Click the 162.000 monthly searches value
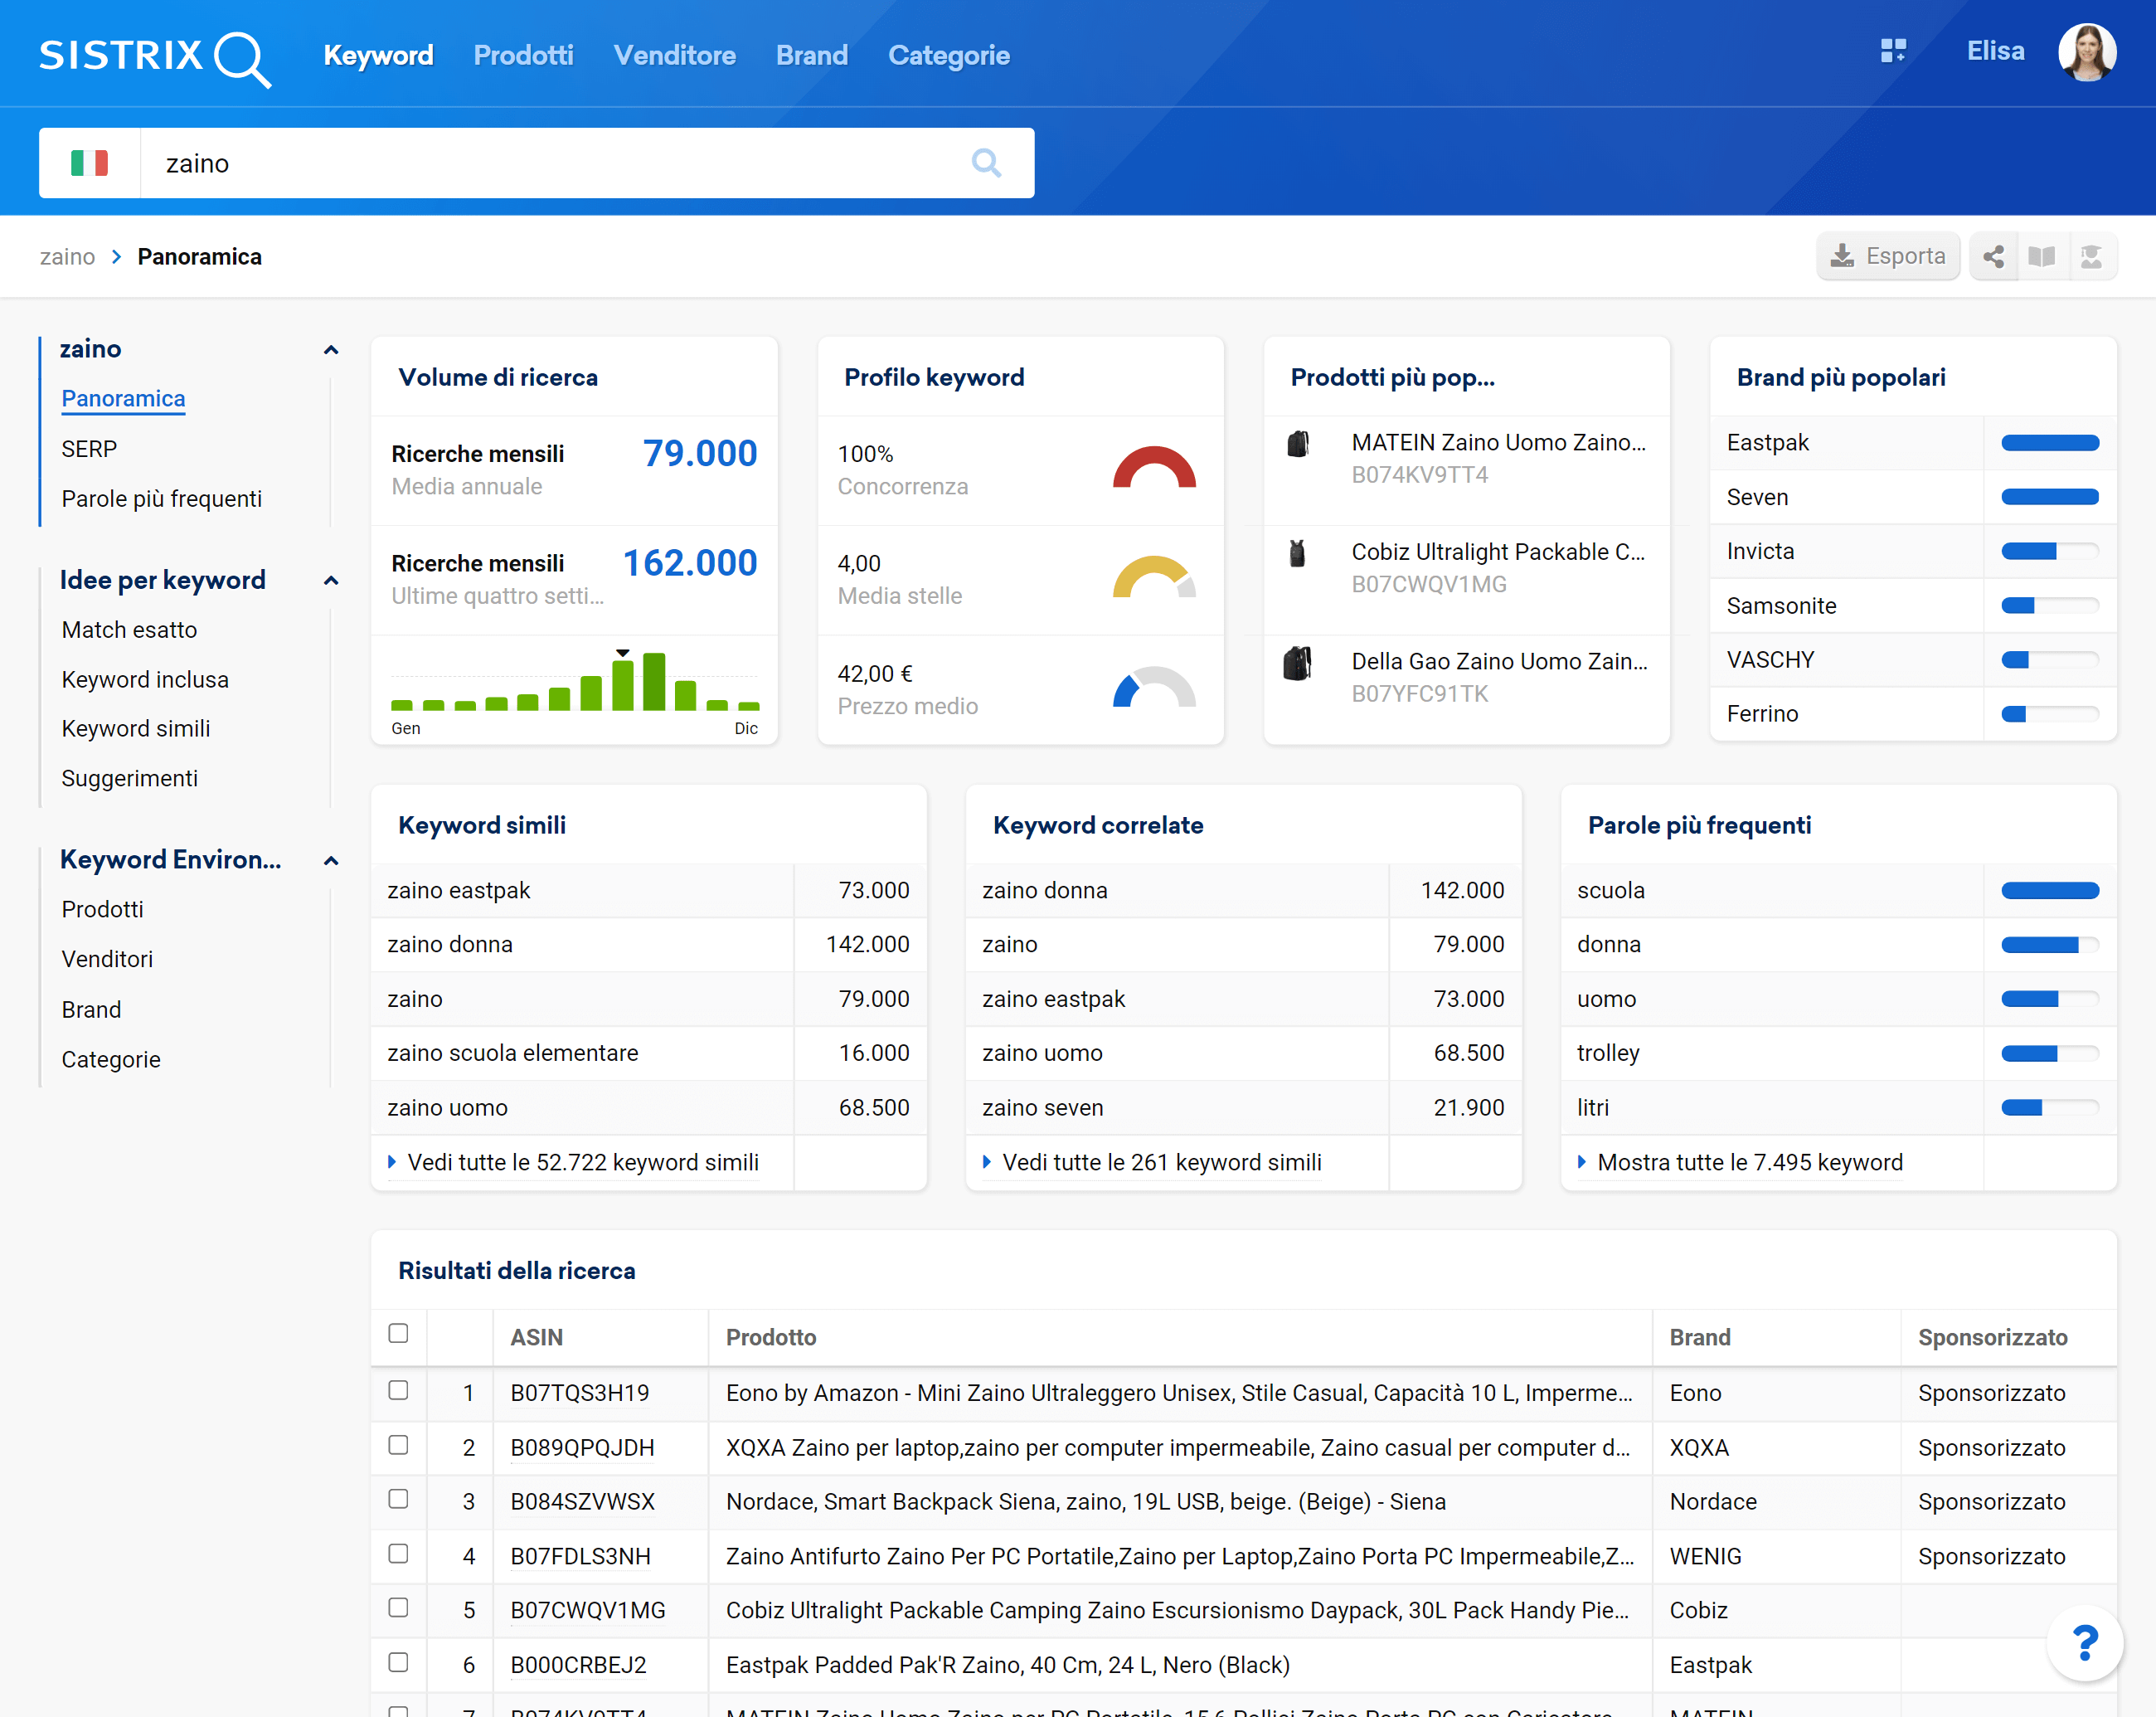Viewport: 2156px width, 1717px height. (x=690, y=563)
